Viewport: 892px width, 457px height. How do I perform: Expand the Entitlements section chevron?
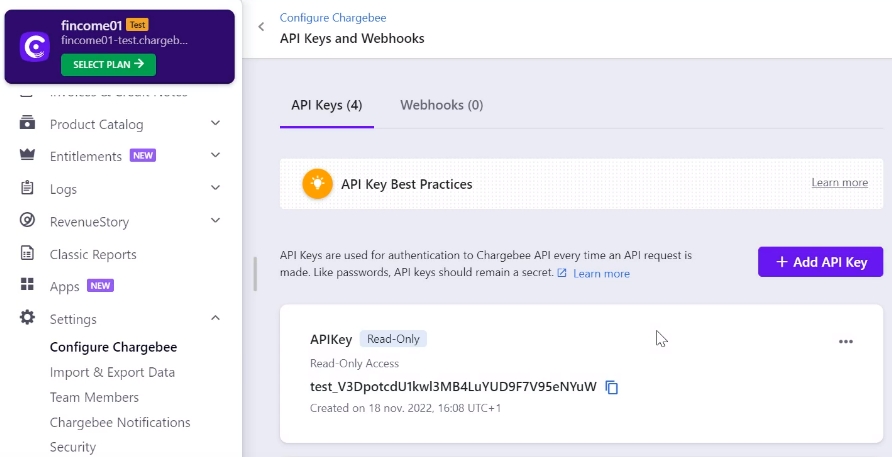click(216, 155)
